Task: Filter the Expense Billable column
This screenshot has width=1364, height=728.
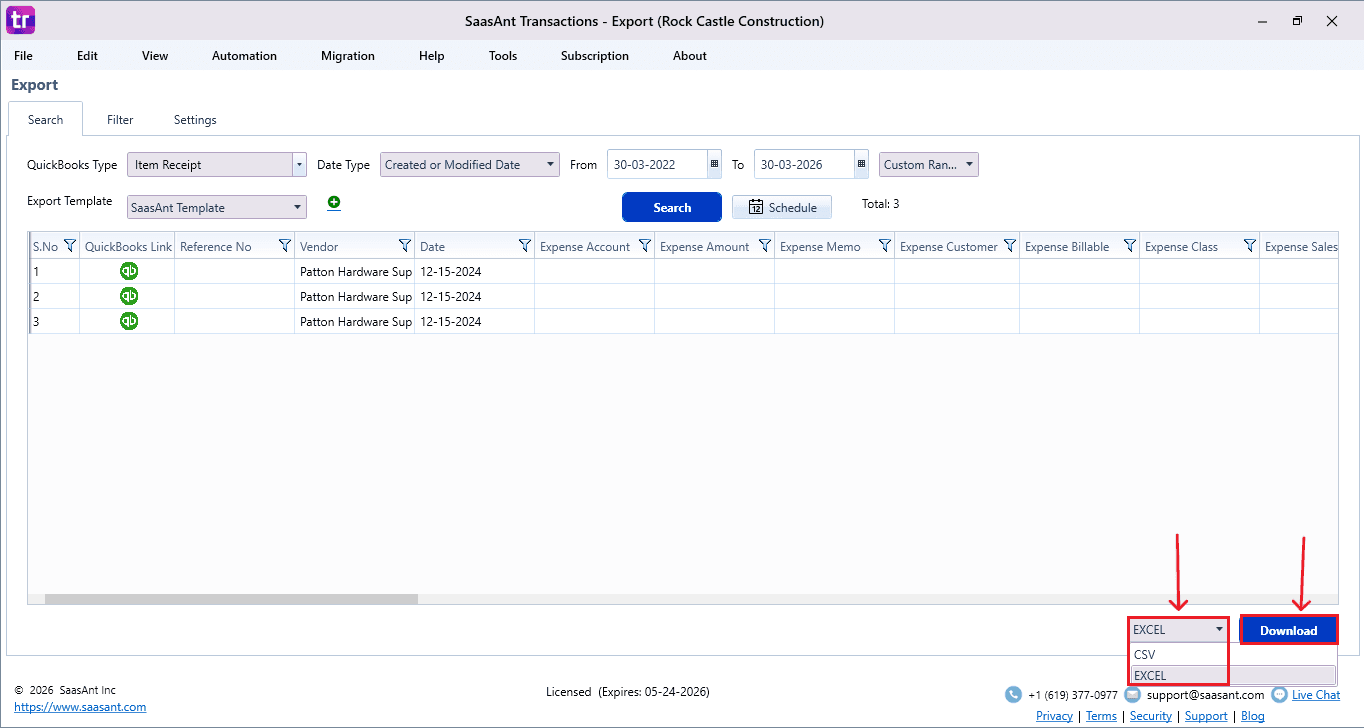Action: pos(1130,246)
